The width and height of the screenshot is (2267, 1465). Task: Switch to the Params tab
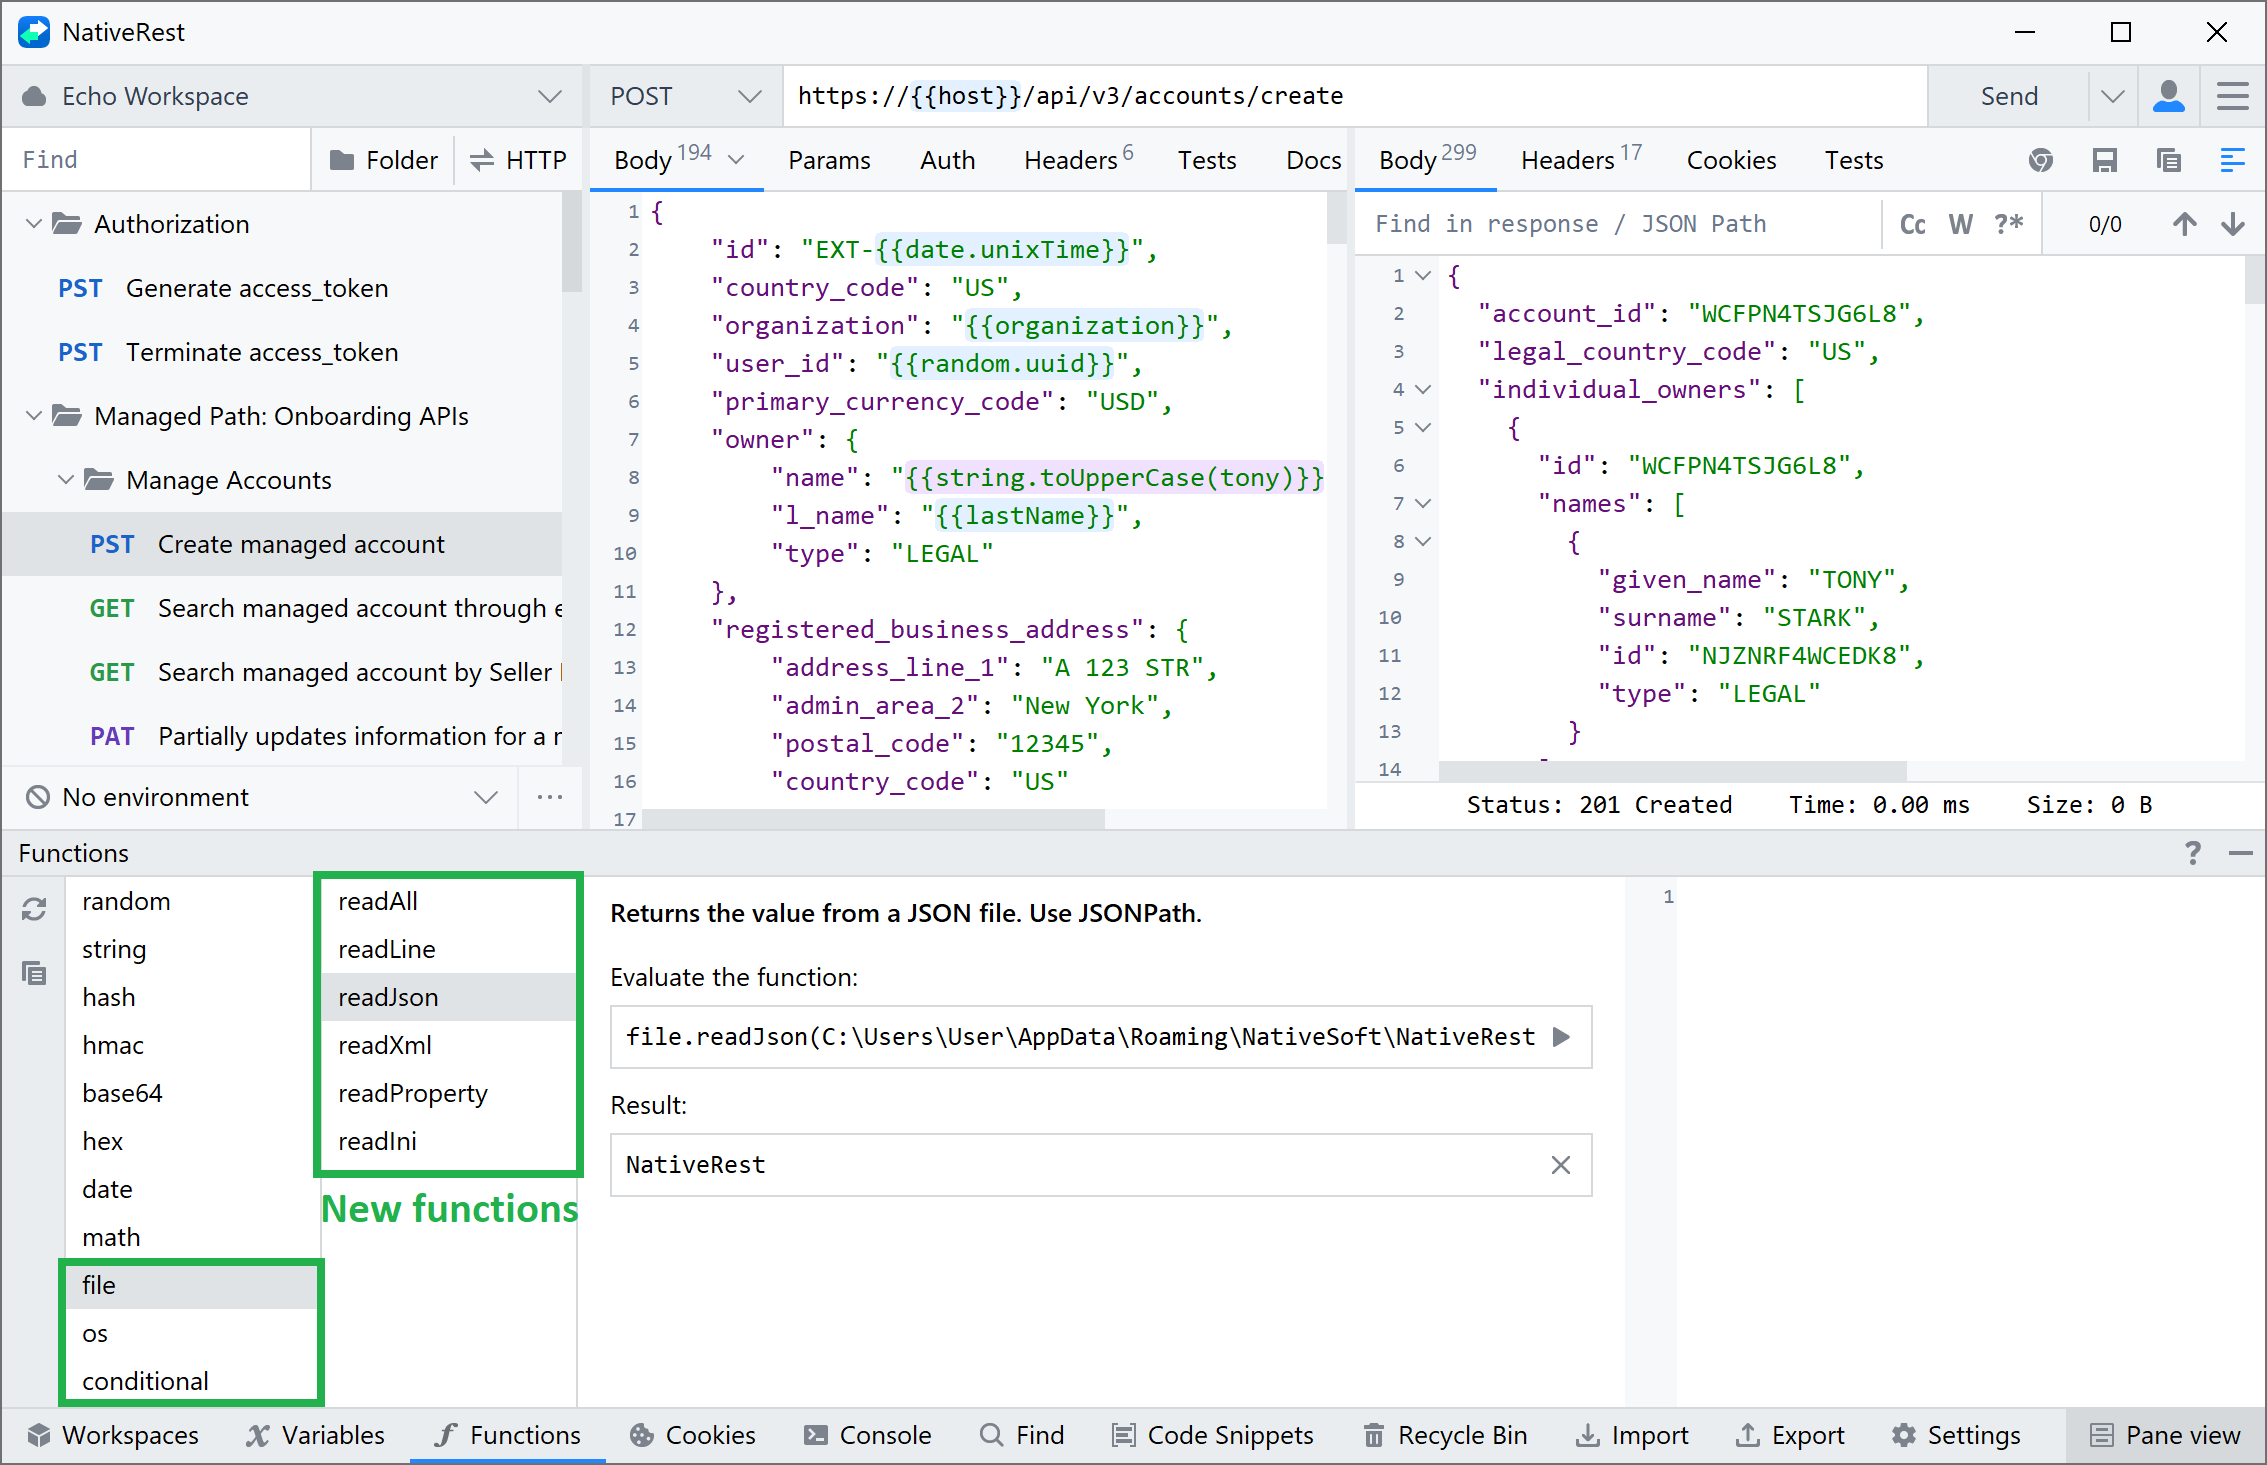828,160
